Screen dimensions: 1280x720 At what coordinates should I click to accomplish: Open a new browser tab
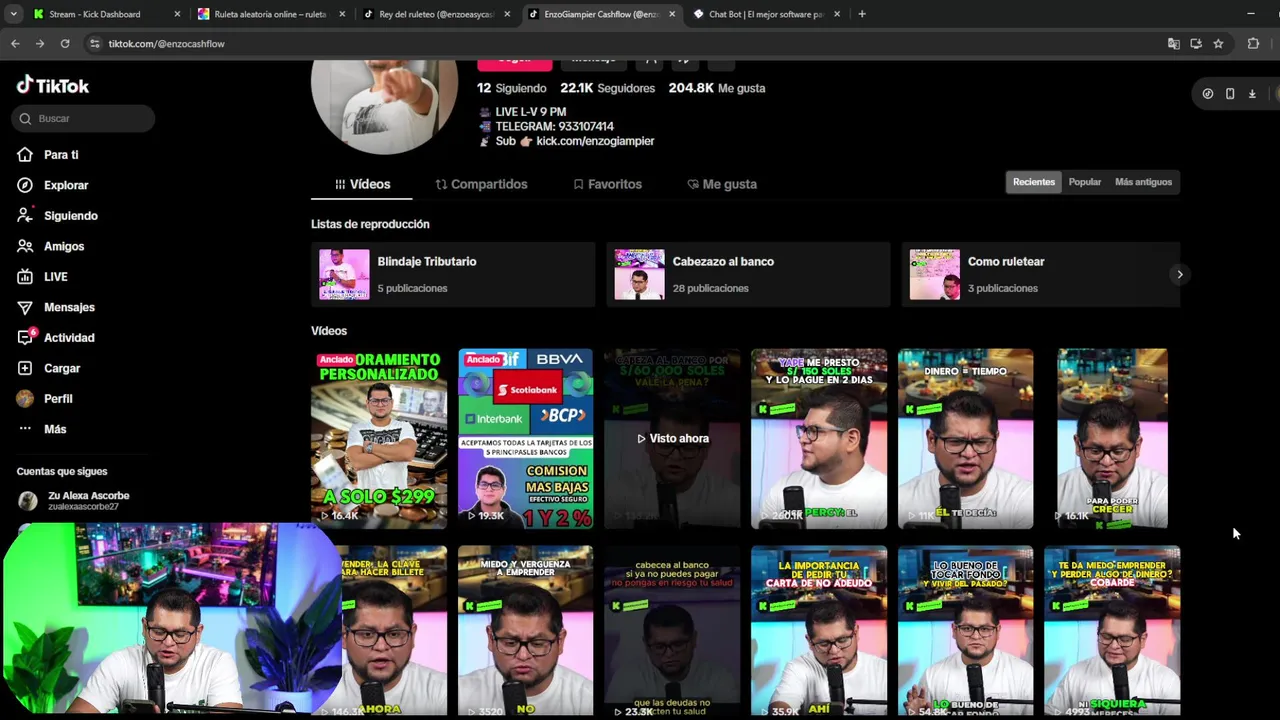pyautogui.click(x=862, y=14)
